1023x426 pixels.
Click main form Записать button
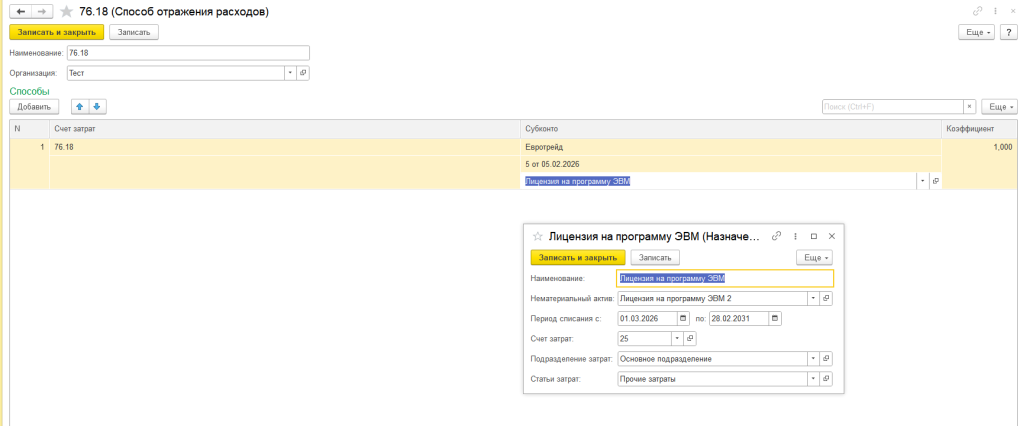point(134,32)
